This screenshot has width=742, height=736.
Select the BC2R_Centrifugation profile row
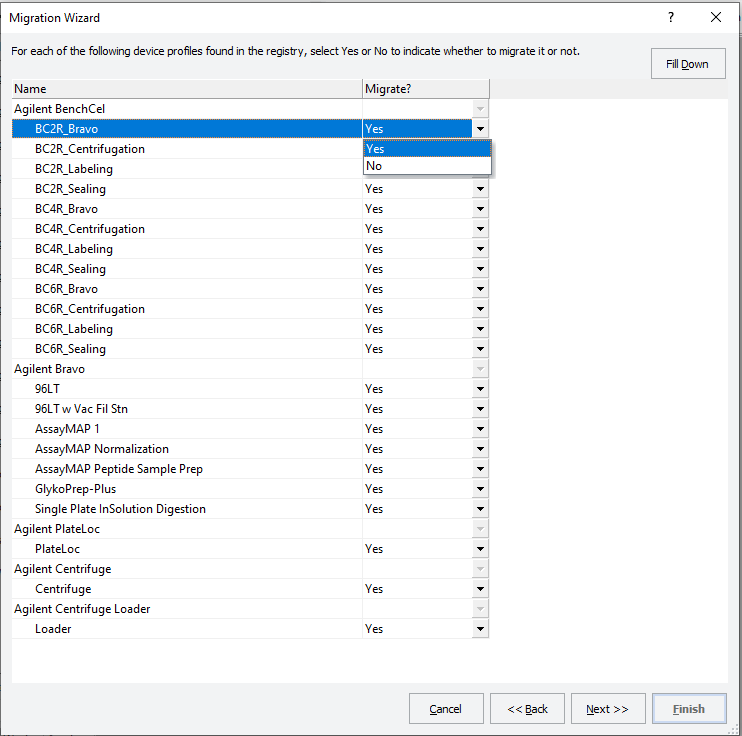click(187, 149)
